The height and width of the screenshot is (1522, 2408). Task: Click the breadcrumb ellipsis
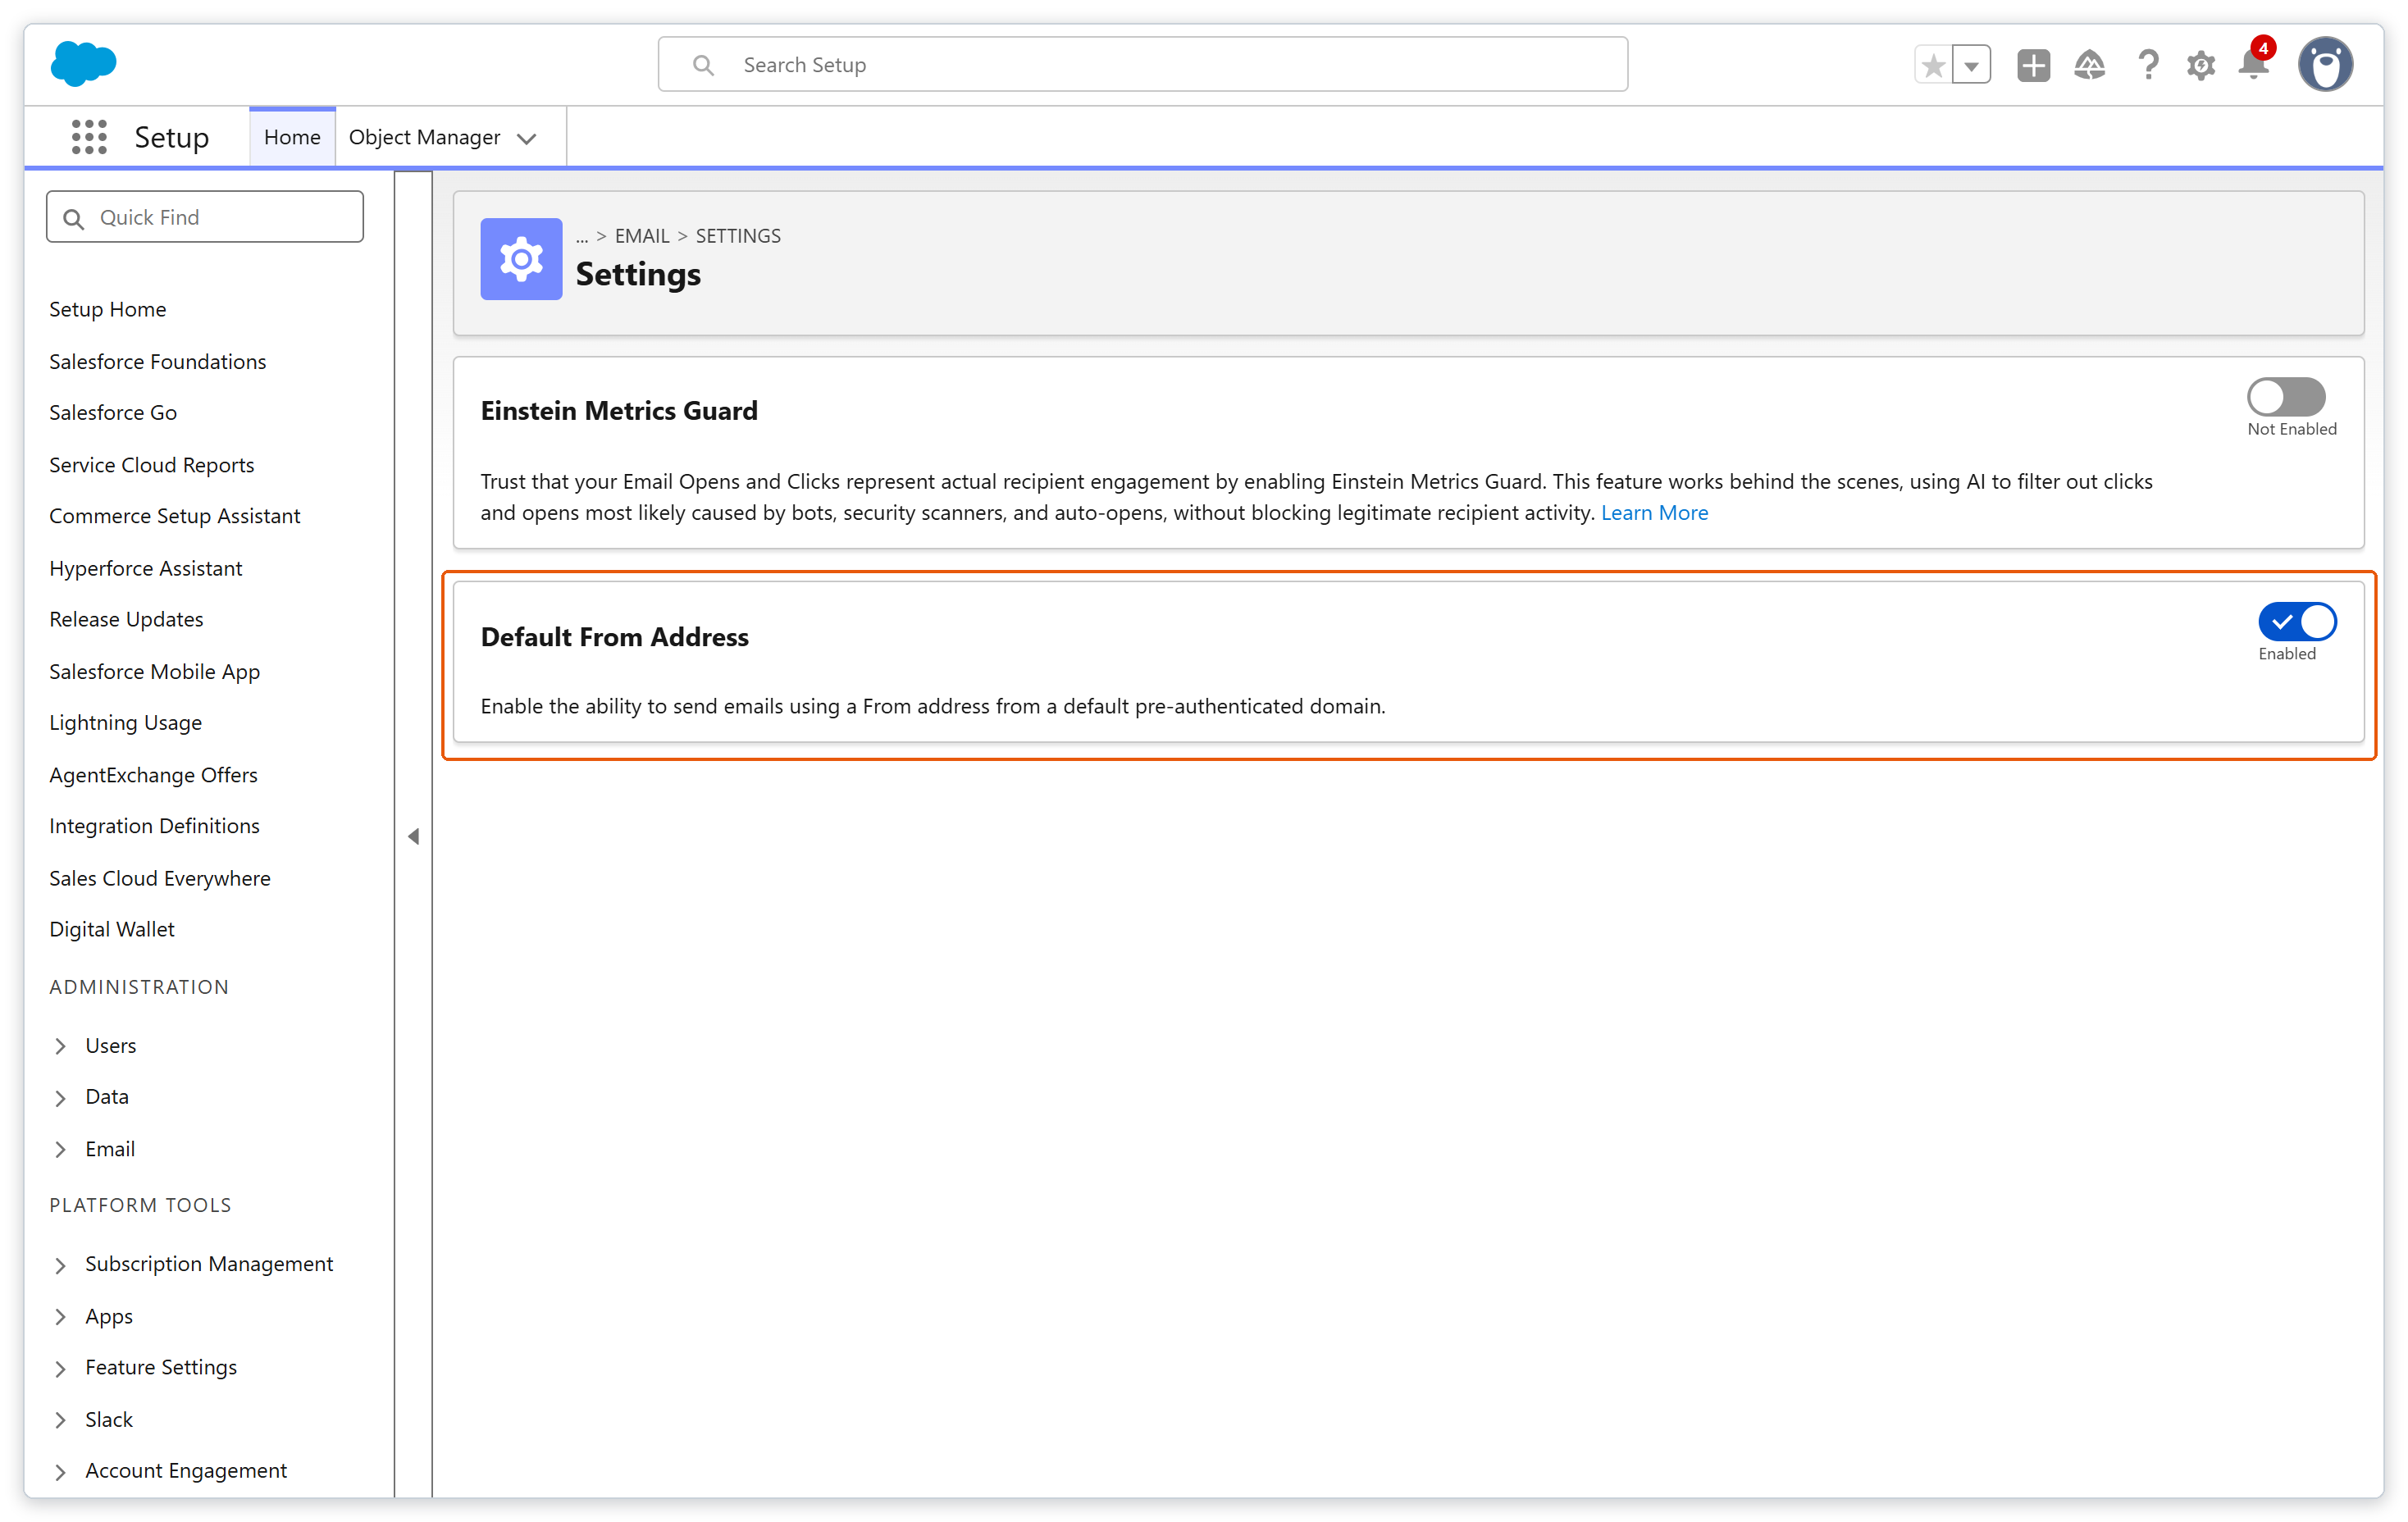(x=582, y=236)
